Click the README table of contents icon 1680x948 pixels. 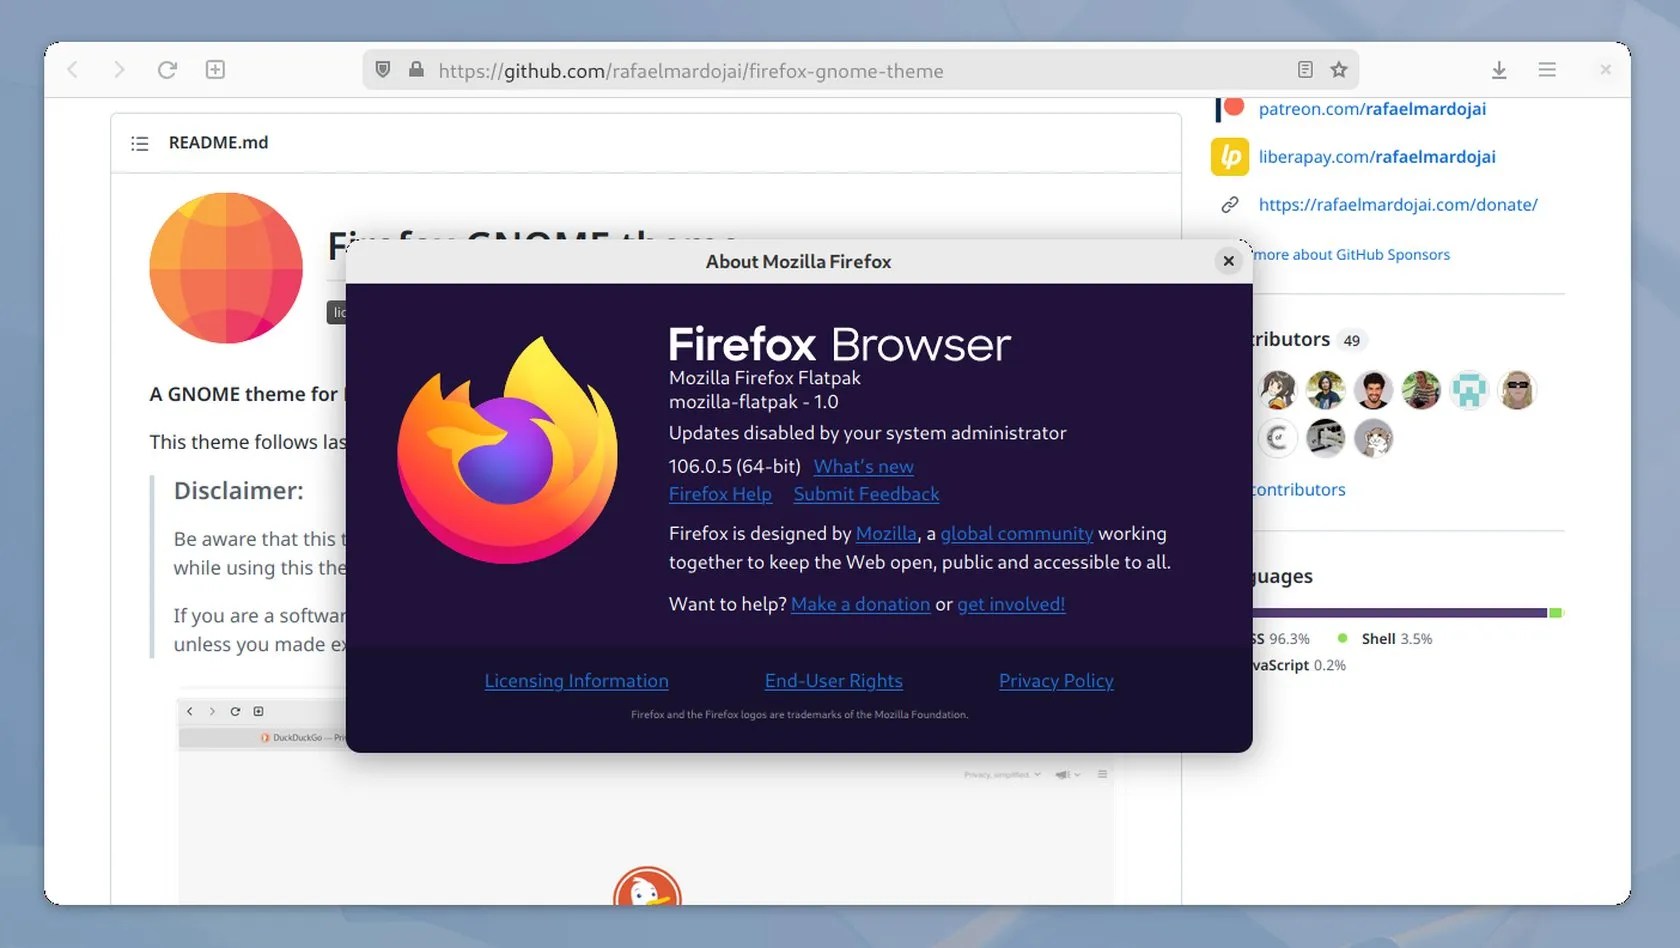click(x=140, y=143)
